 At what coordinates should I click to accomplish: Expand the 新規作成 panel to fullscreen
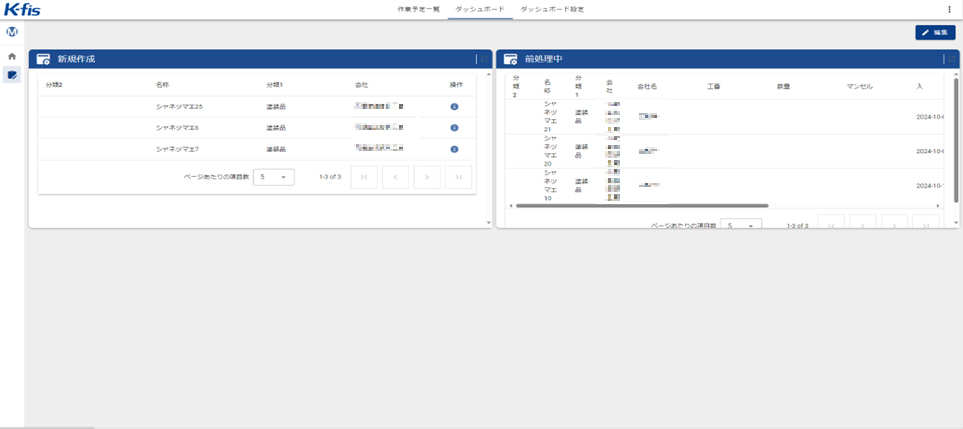(x=483, y=60)
